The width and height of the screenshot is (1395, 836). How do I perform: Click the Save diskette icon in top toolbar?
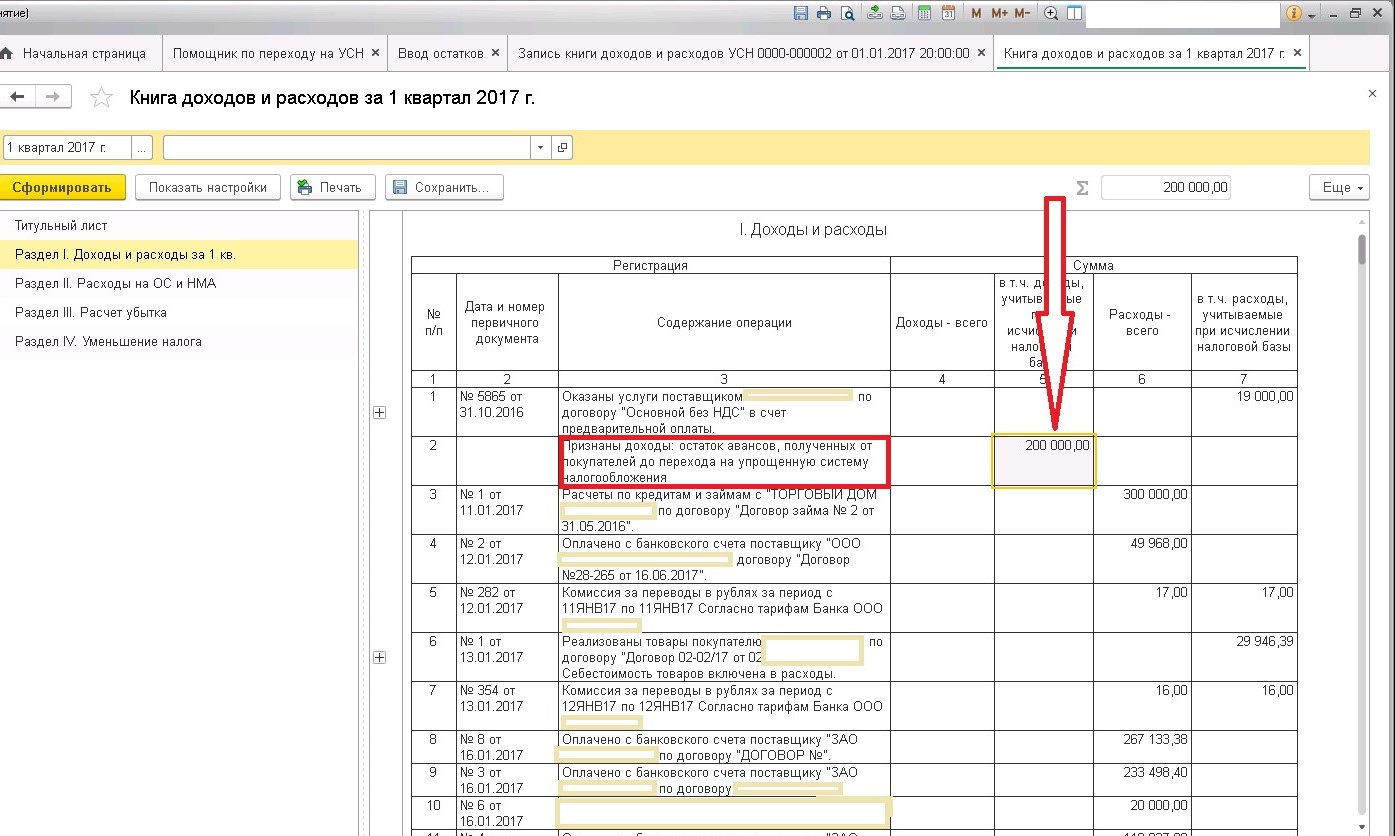pos(801,14)
